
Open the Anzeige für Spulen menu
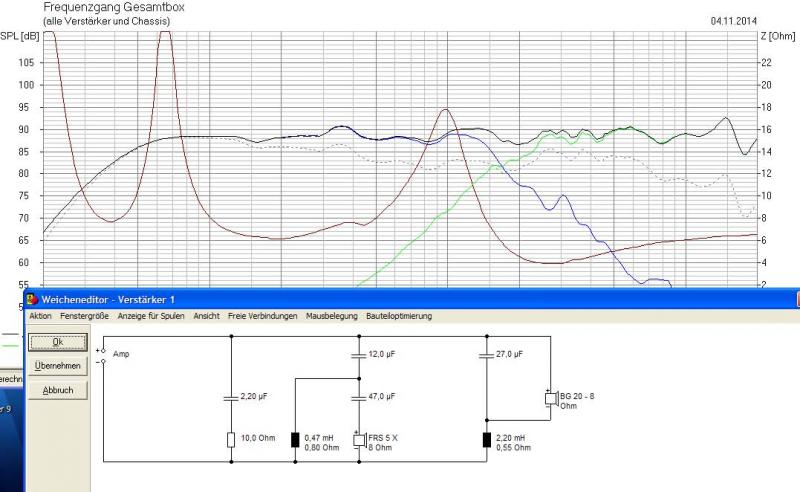click(151, 316)
